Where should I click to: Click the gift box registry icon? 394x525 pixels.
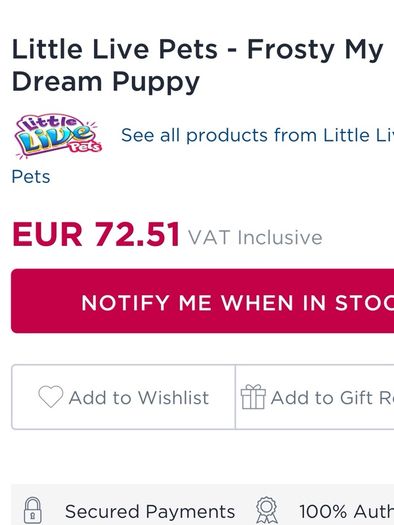click(253, 397)
